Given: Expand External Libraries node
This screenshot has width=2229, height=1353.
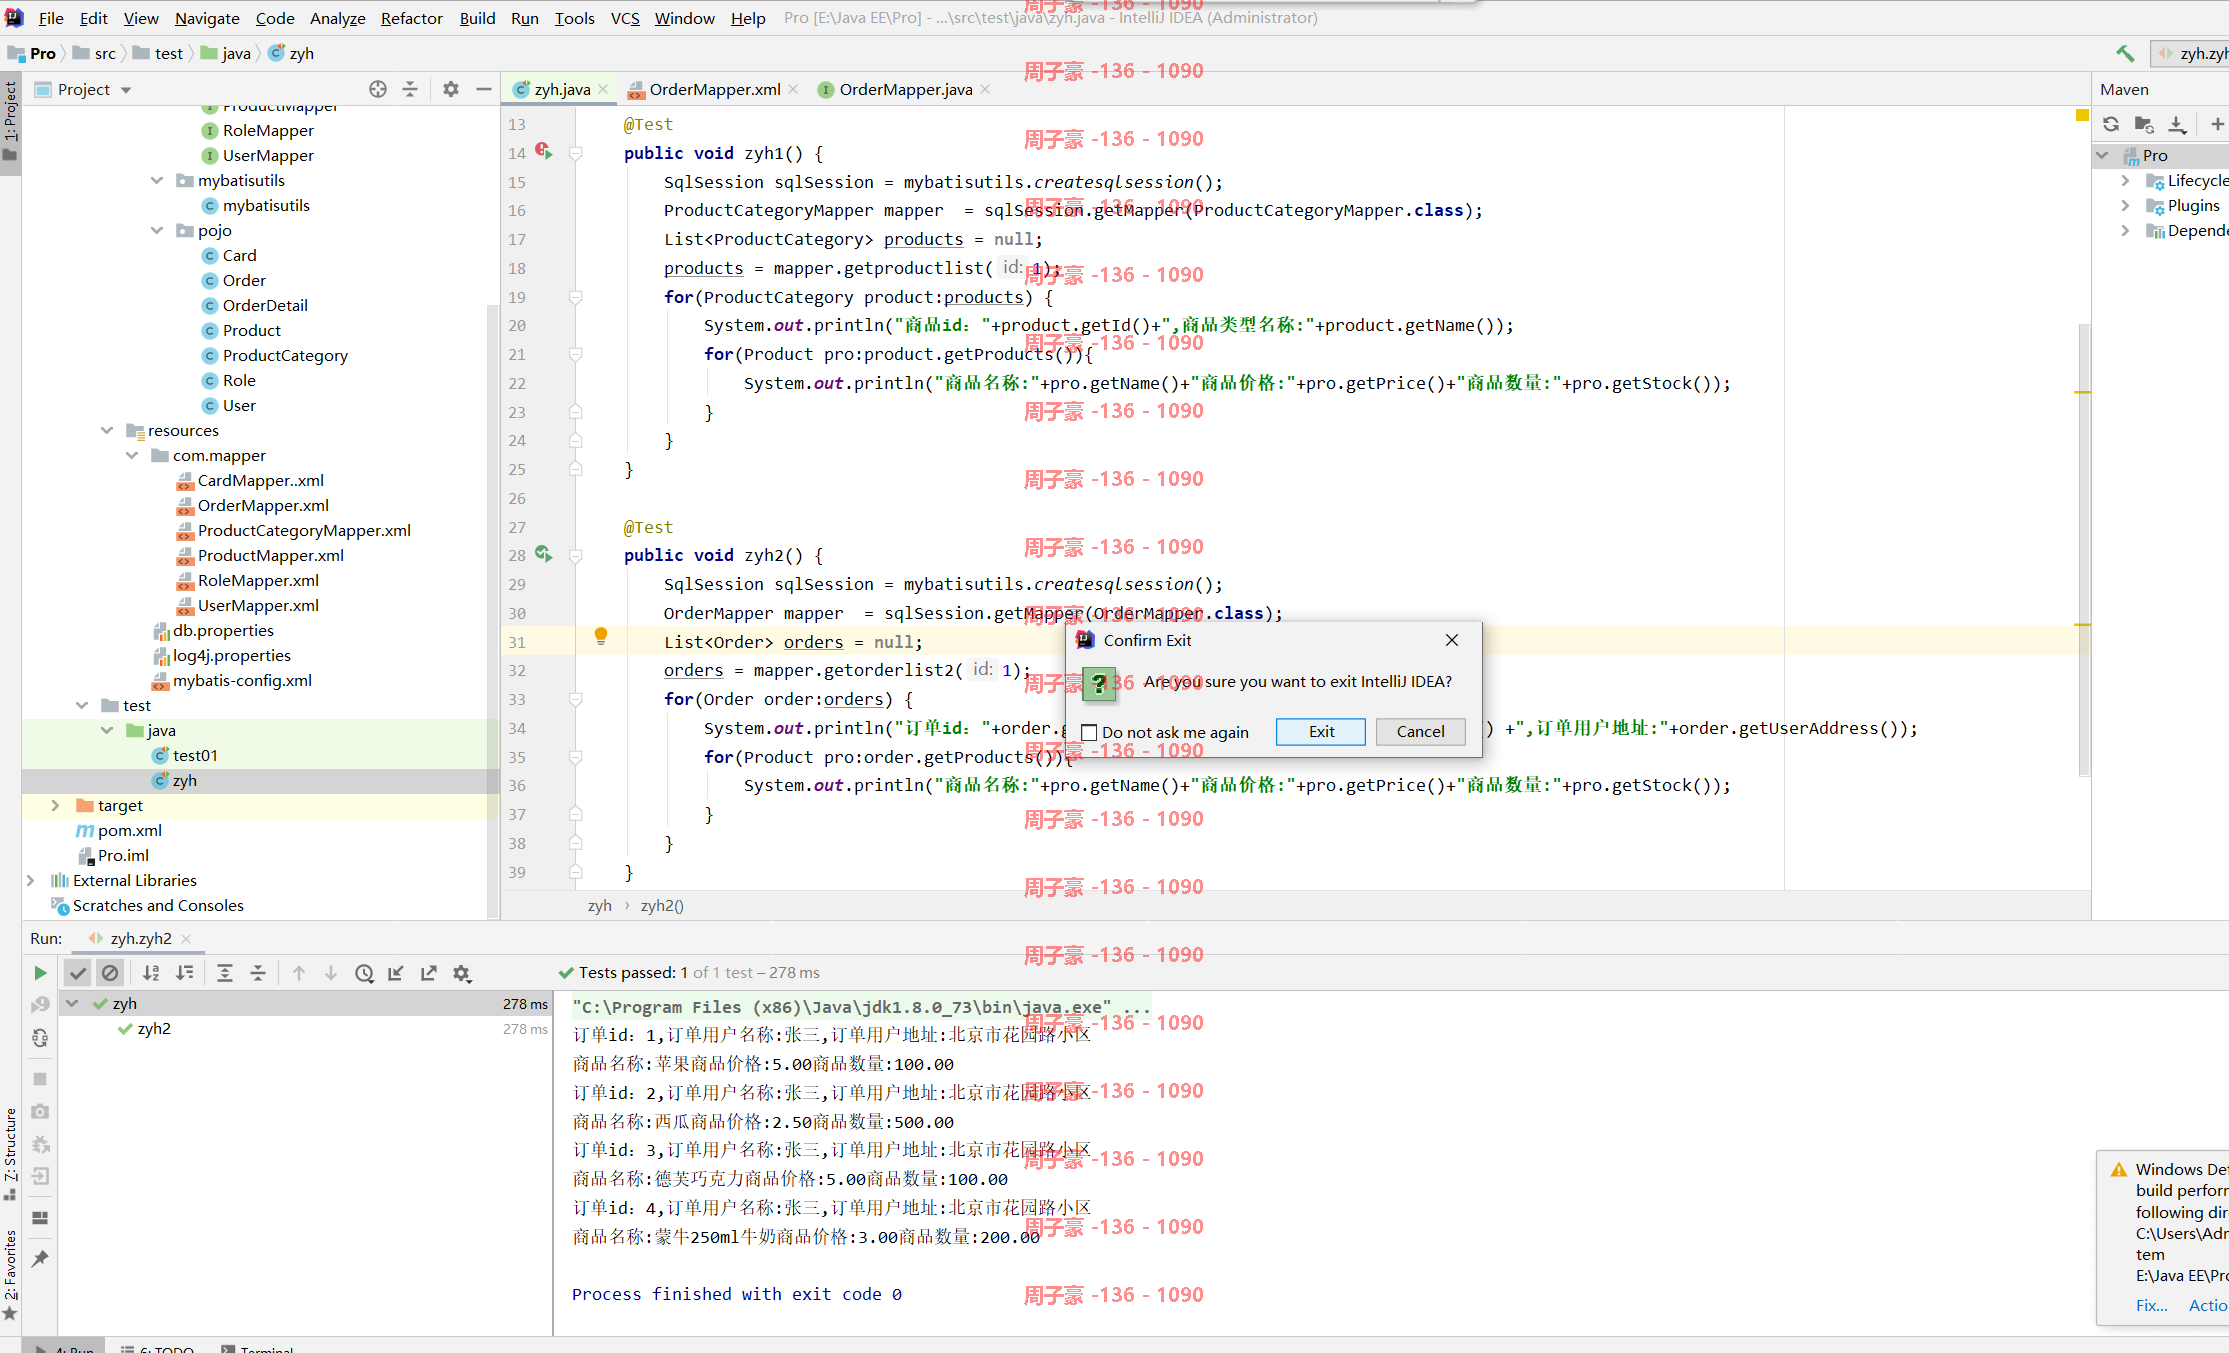Looking at the screenshot, I should pos(30,880).
